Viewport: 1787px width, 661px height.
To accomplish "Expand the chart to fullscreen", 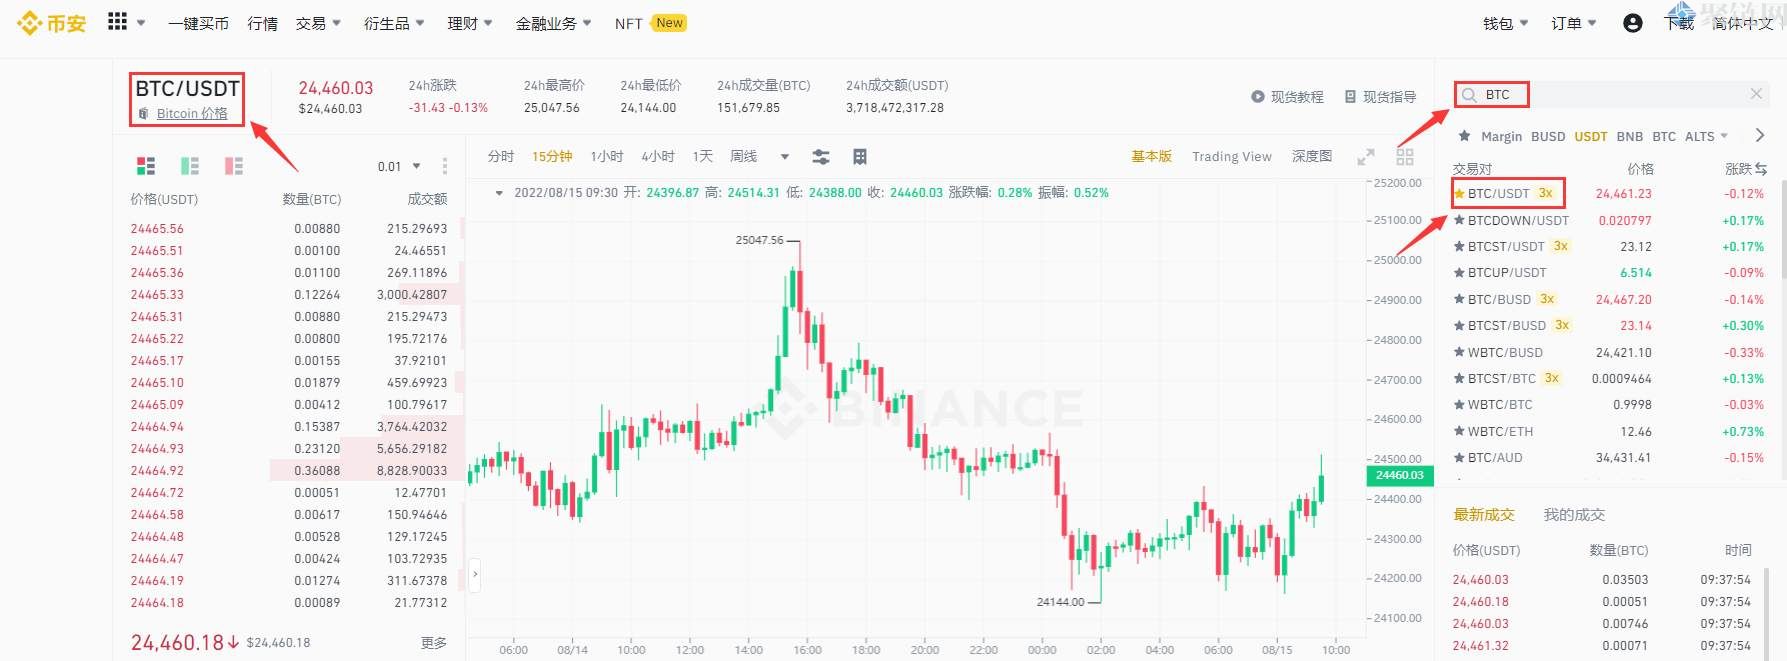I will click(1365, 157).
